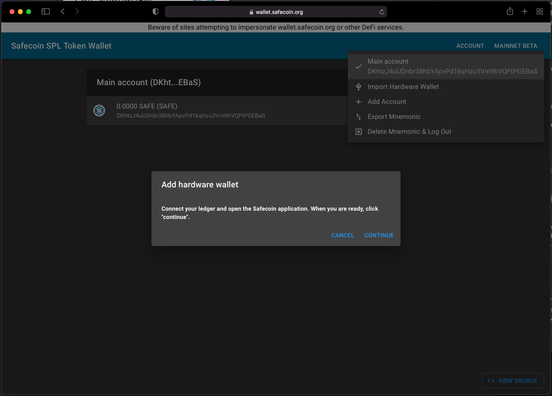Open the ACCOUNT menu in the header

click(x=470, y=46)
